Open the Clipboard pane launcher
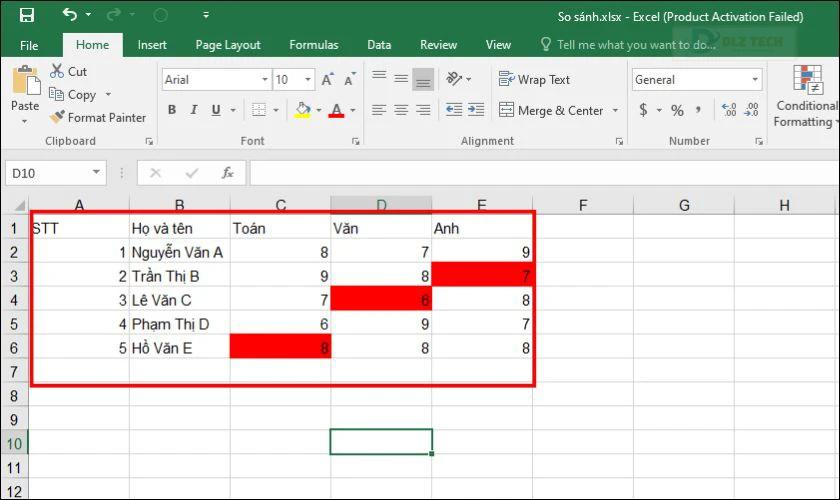The height and width of the screenshot is (500, 840). [149, 141]
